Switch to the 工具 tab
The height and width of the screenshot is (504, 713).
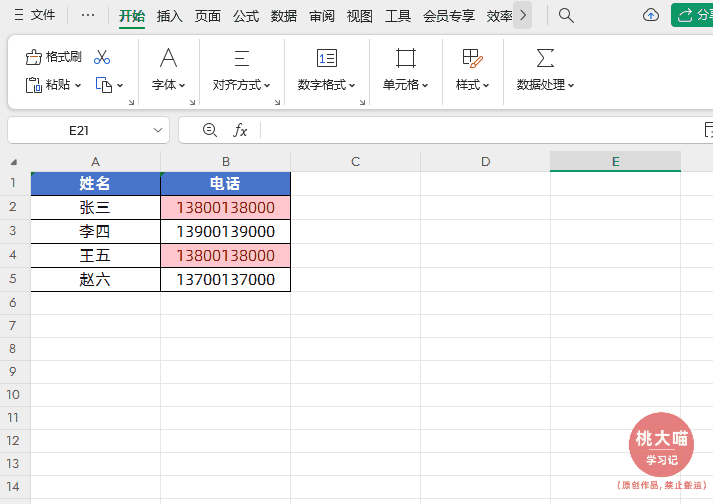(x=398, y=16)
